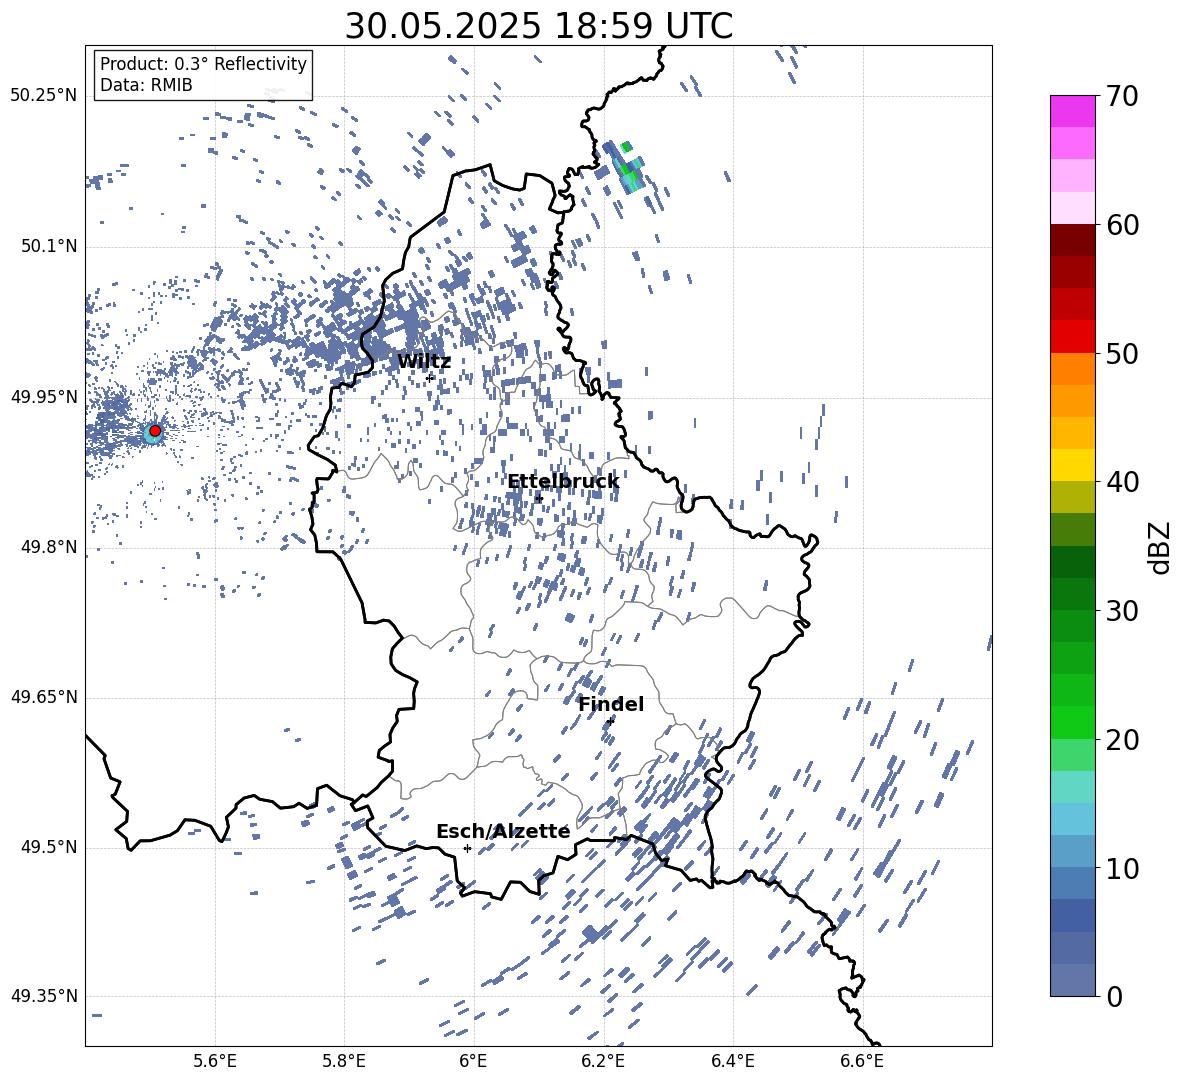
Task: Click the dark maroon segment below 60 dBZ
Action: coord(1072,240)
